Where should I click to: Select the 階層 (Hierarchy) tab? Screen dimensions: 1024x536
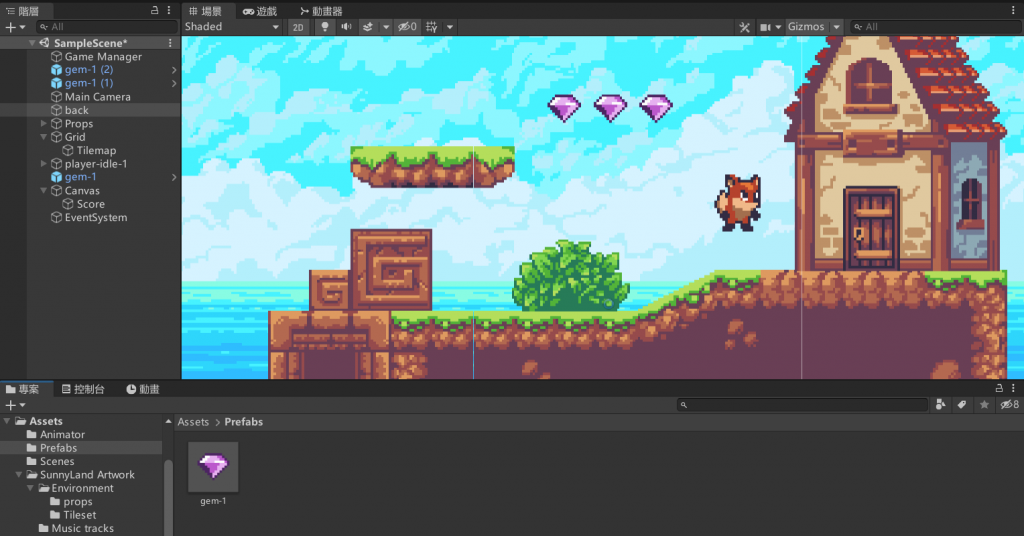23,11
